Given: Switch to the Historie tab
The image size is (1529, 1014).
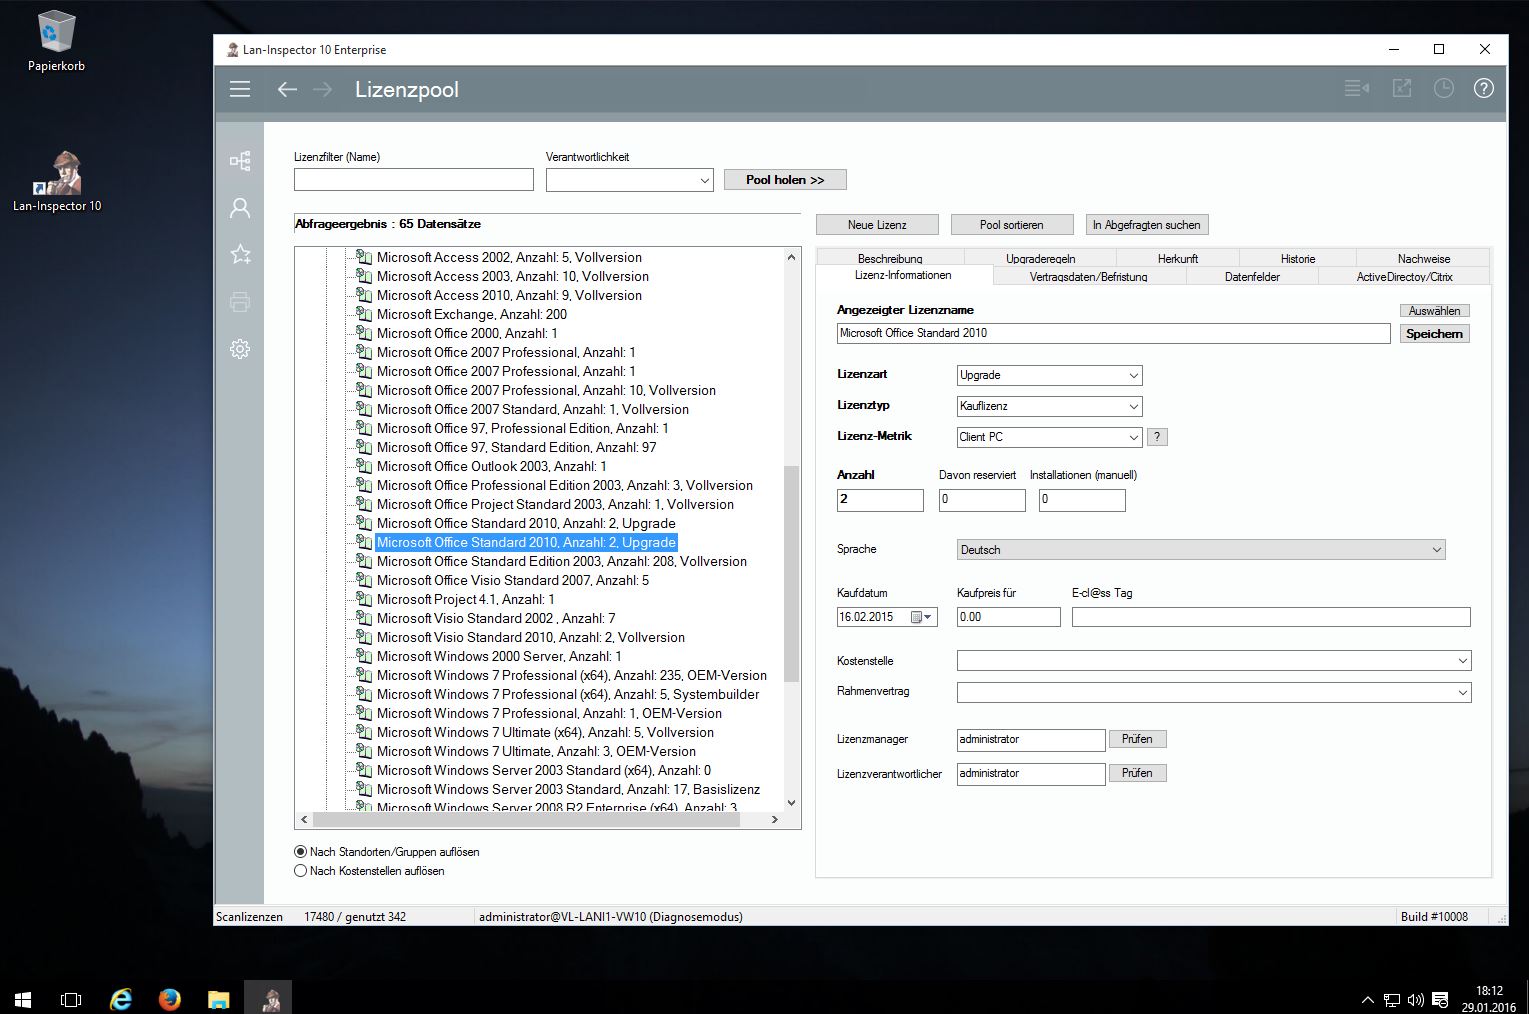Looking at the screenshot, I should [x=1297, y=258].
